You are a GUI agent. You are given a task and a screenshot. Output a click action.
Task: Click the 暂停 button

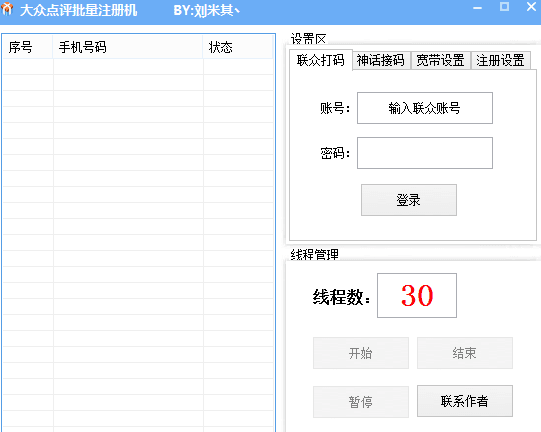(361, 402)
